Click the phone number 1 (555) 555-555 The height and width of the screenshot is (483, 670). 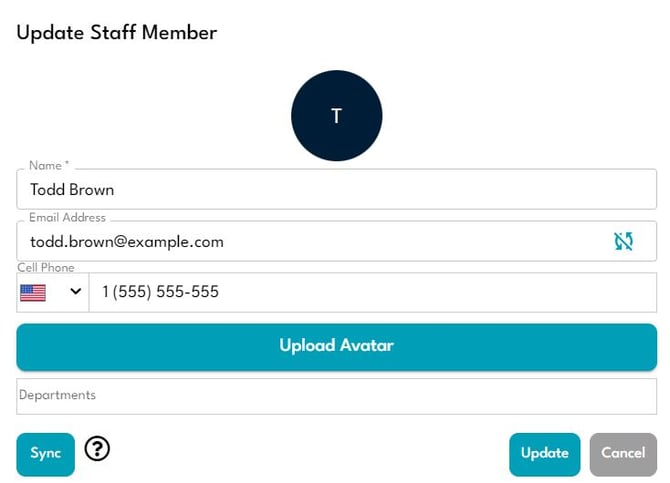(x=160, y=293)
